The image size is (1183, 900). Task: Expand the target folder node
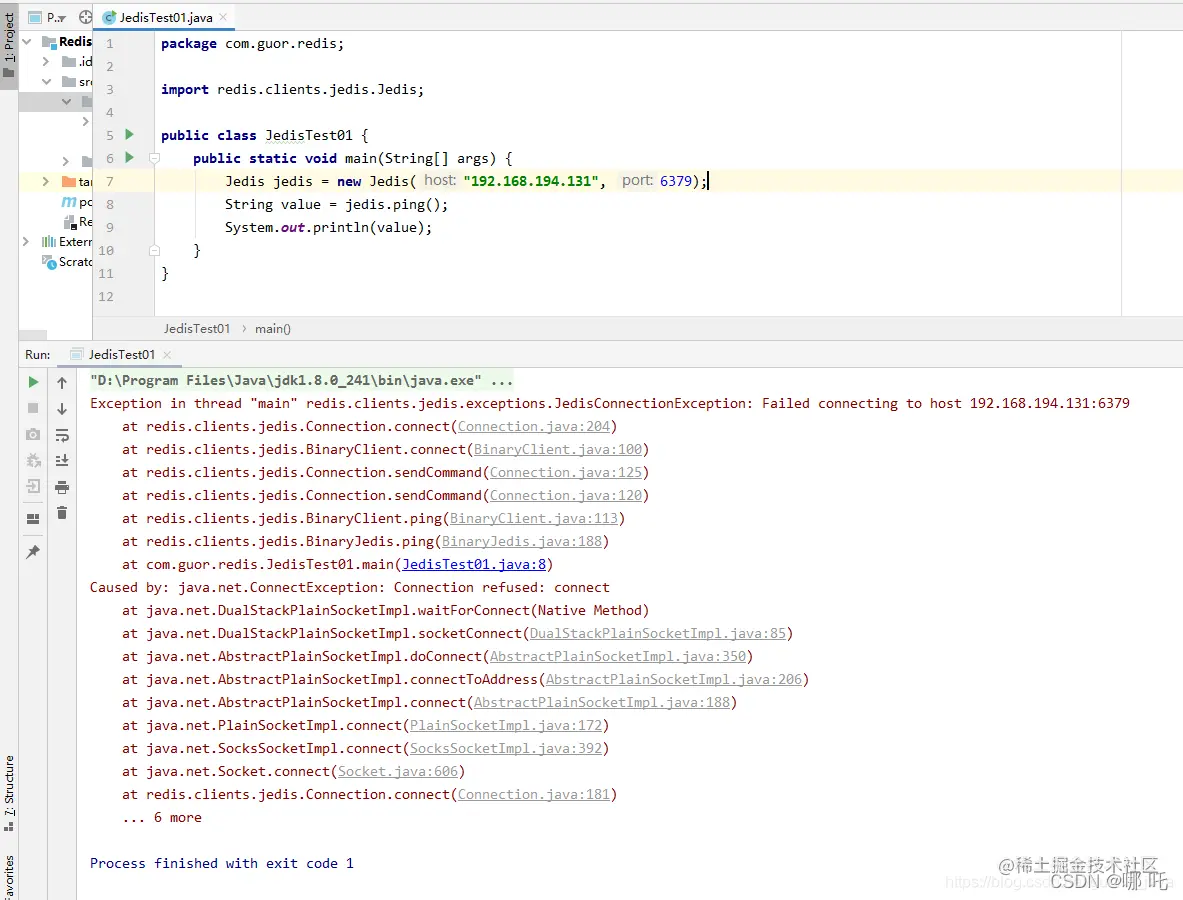click(x=46, y=181)
